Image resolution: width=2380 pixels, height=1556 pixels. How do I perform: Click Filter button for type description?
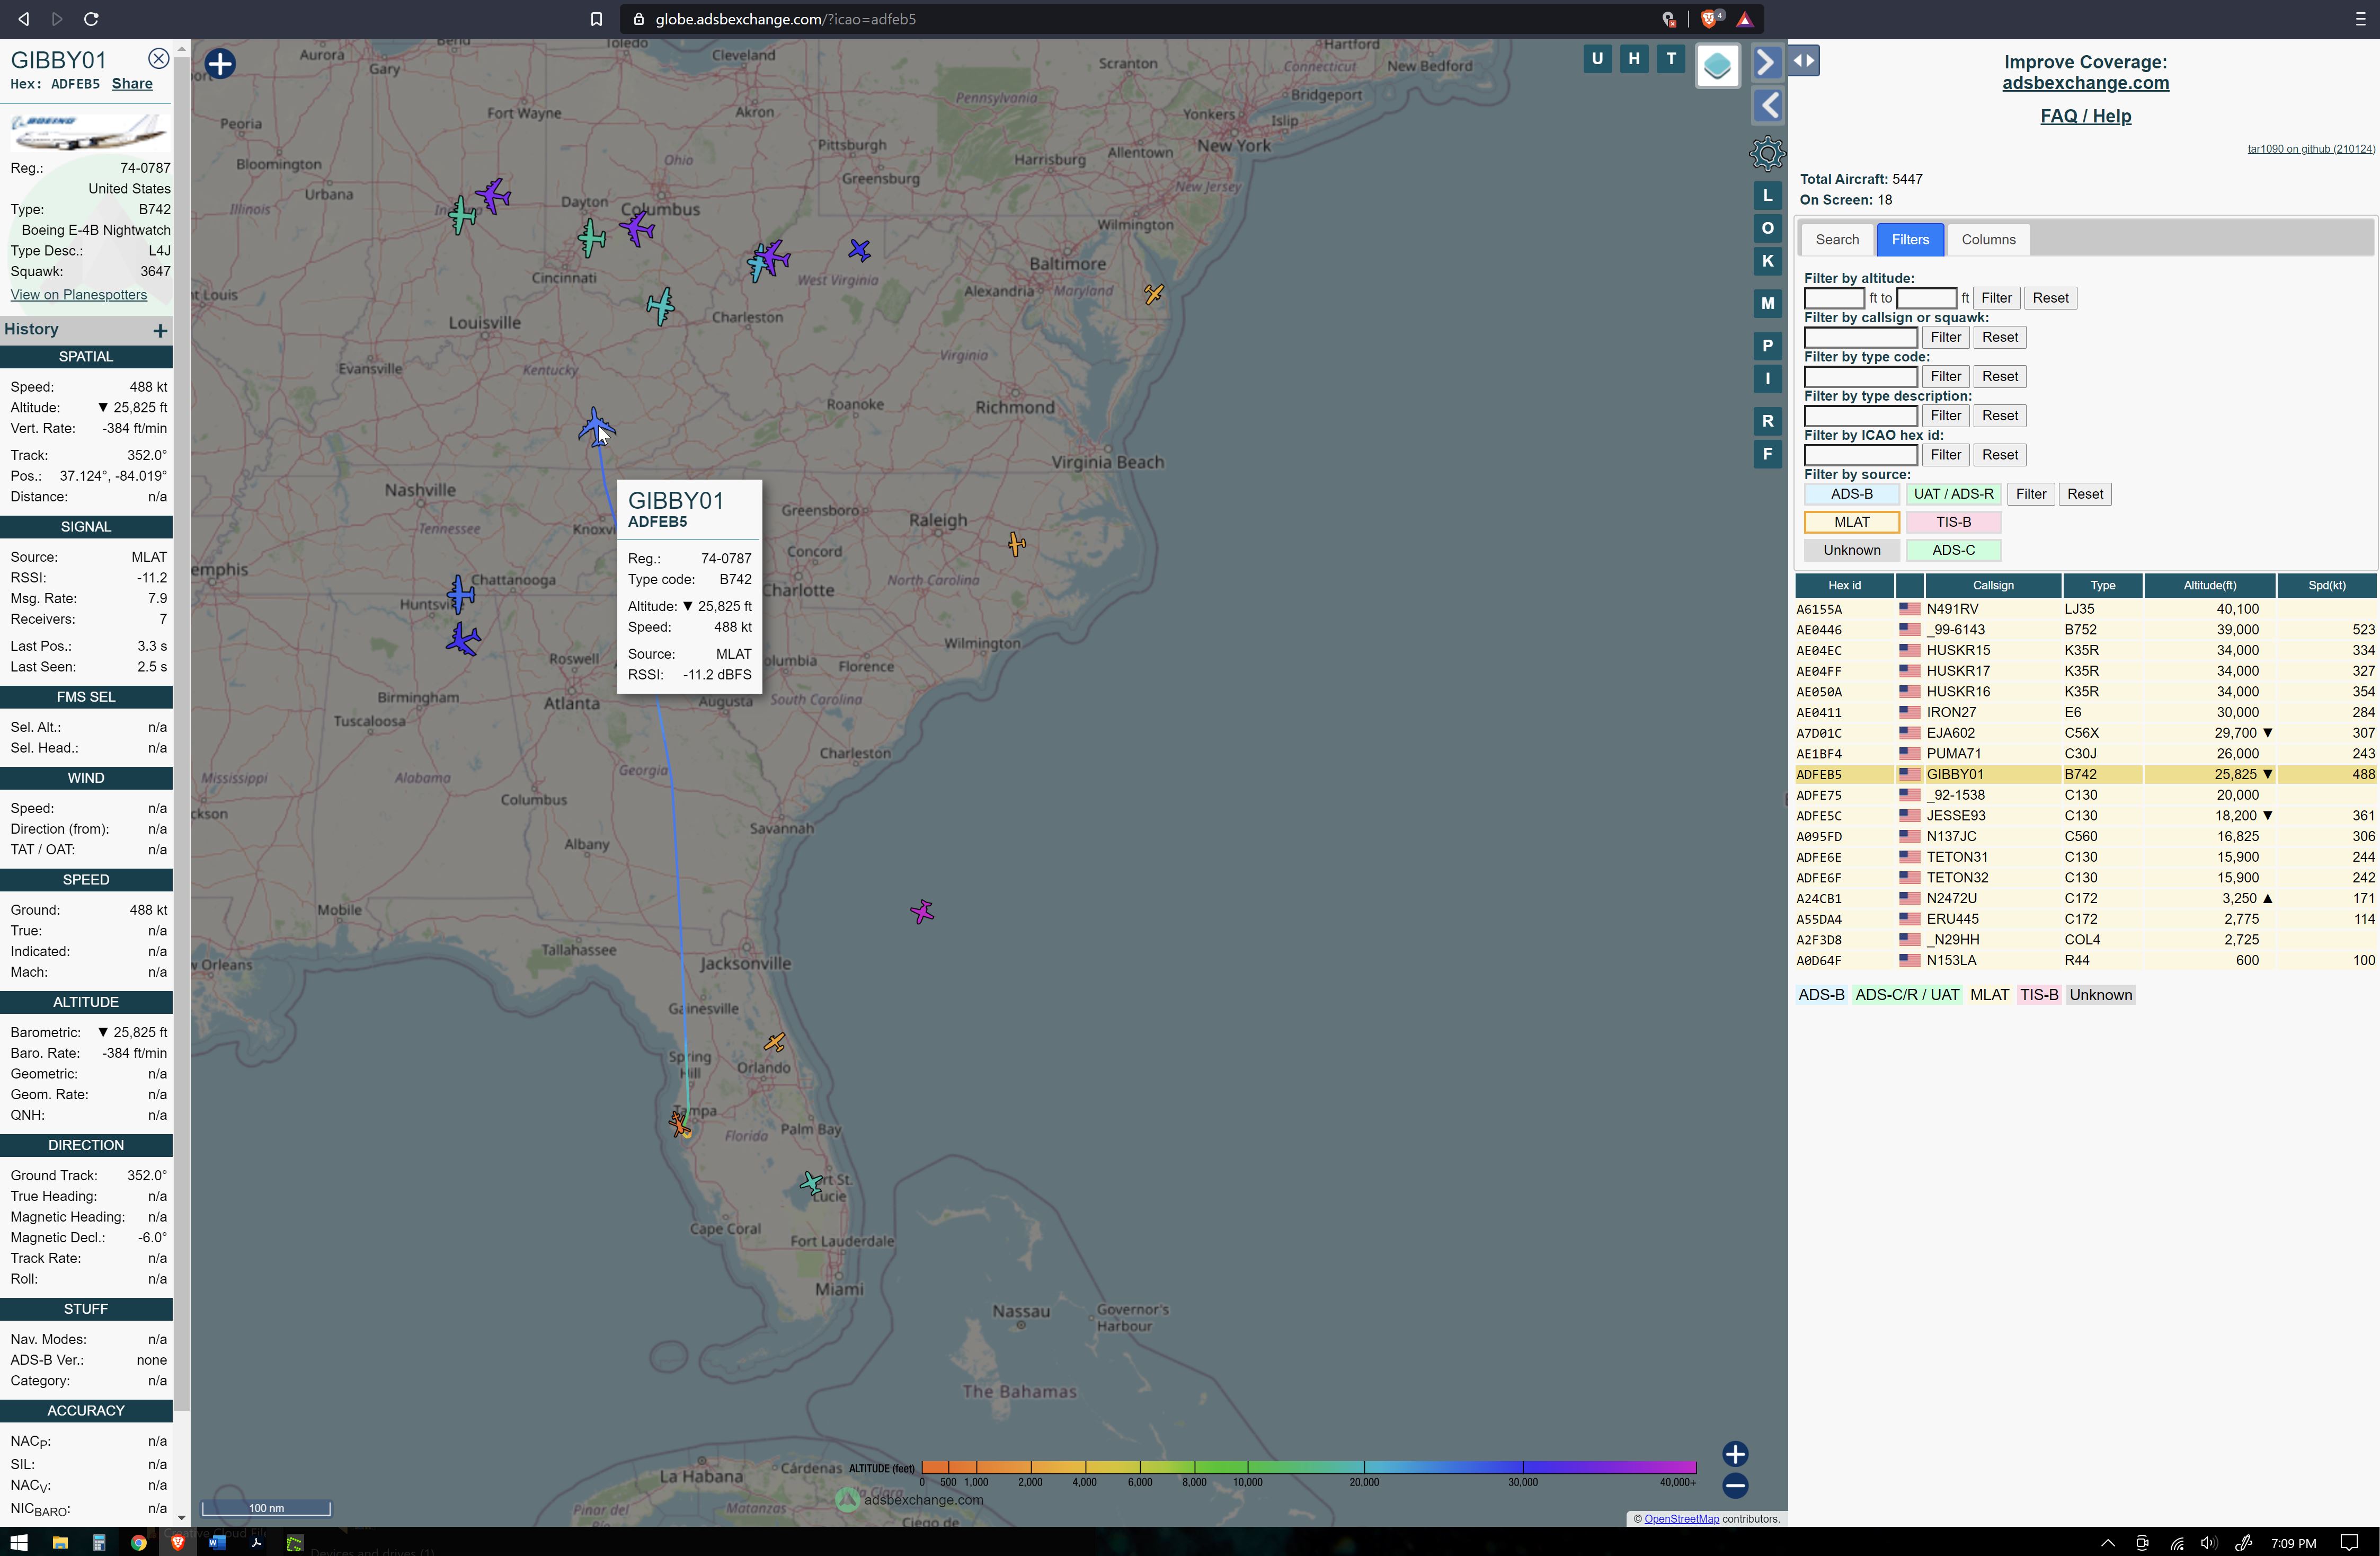point(1945,416)
